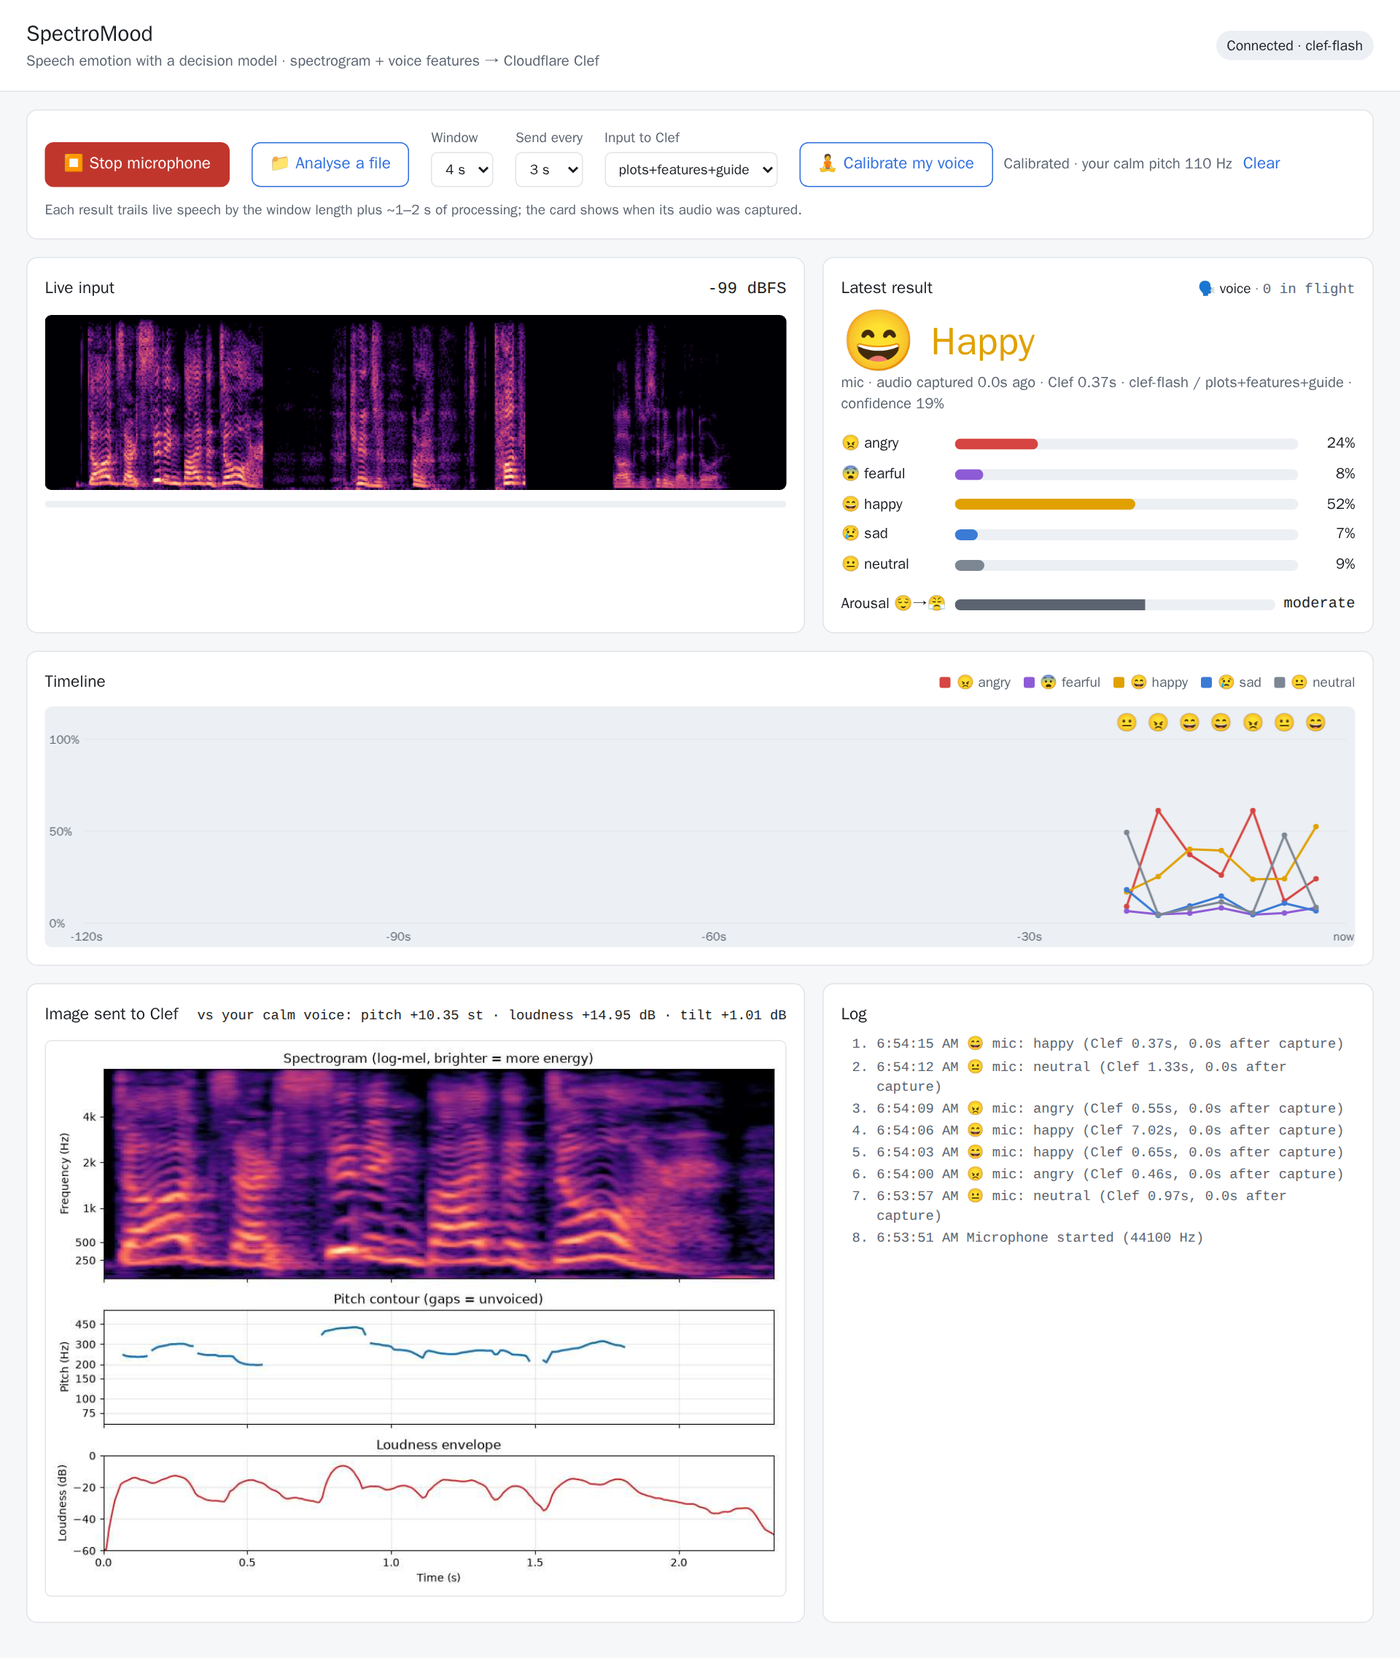This screenshot has height=1658, width=1400.
Task: Click the large Happy emoji in Latest result
Action: pos(878,341)
